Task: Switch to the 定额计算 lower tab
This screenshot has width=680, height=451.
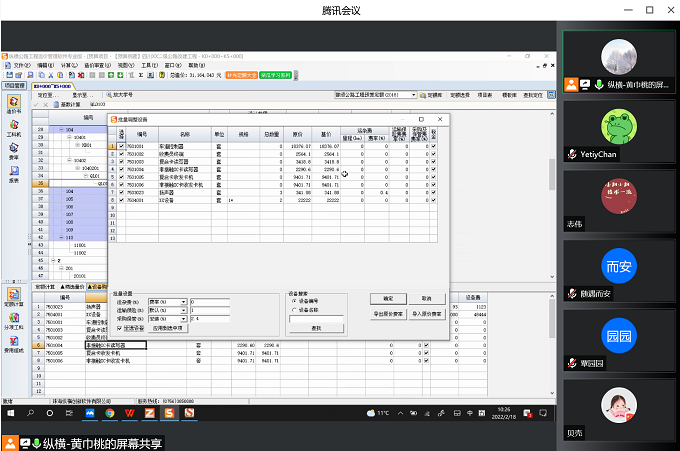Action: tap(45, 287)
